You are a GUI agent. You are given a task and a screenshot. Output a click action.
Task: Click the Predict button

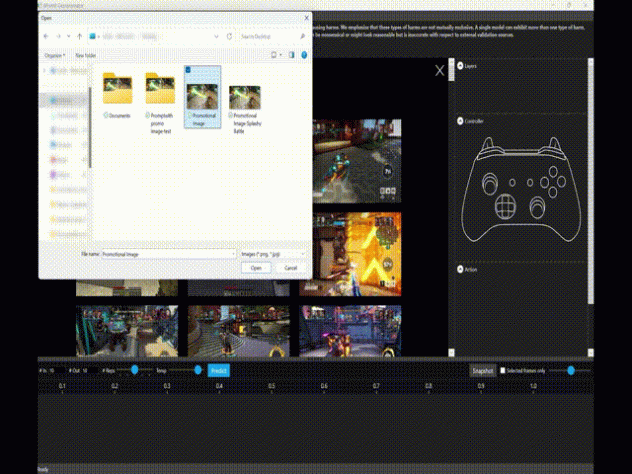(x=218, y=370)
